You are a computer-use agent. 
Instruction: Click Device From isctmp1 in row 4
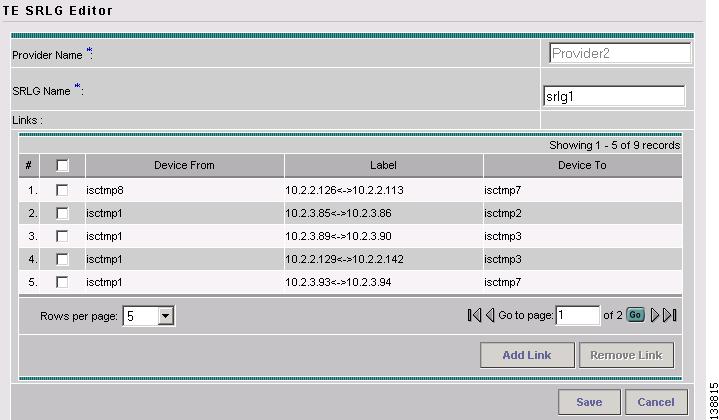pos(104,259)
